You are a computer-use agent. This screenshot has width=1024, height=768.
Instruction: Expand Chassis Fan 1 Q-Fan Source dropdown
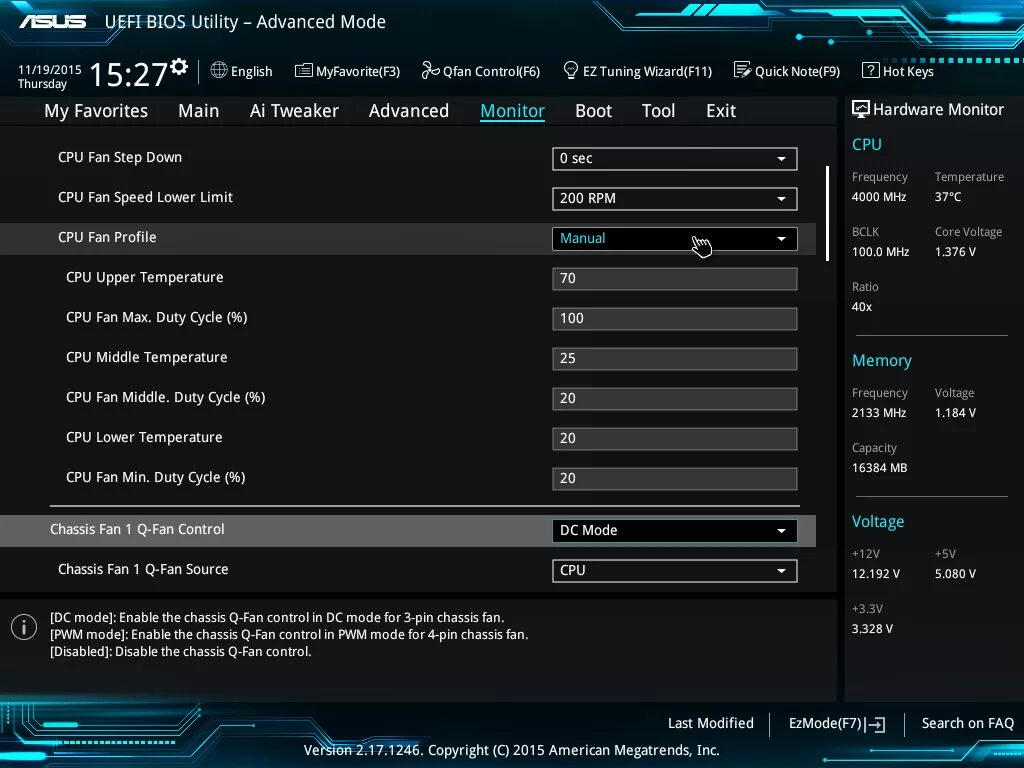[674, 570]
